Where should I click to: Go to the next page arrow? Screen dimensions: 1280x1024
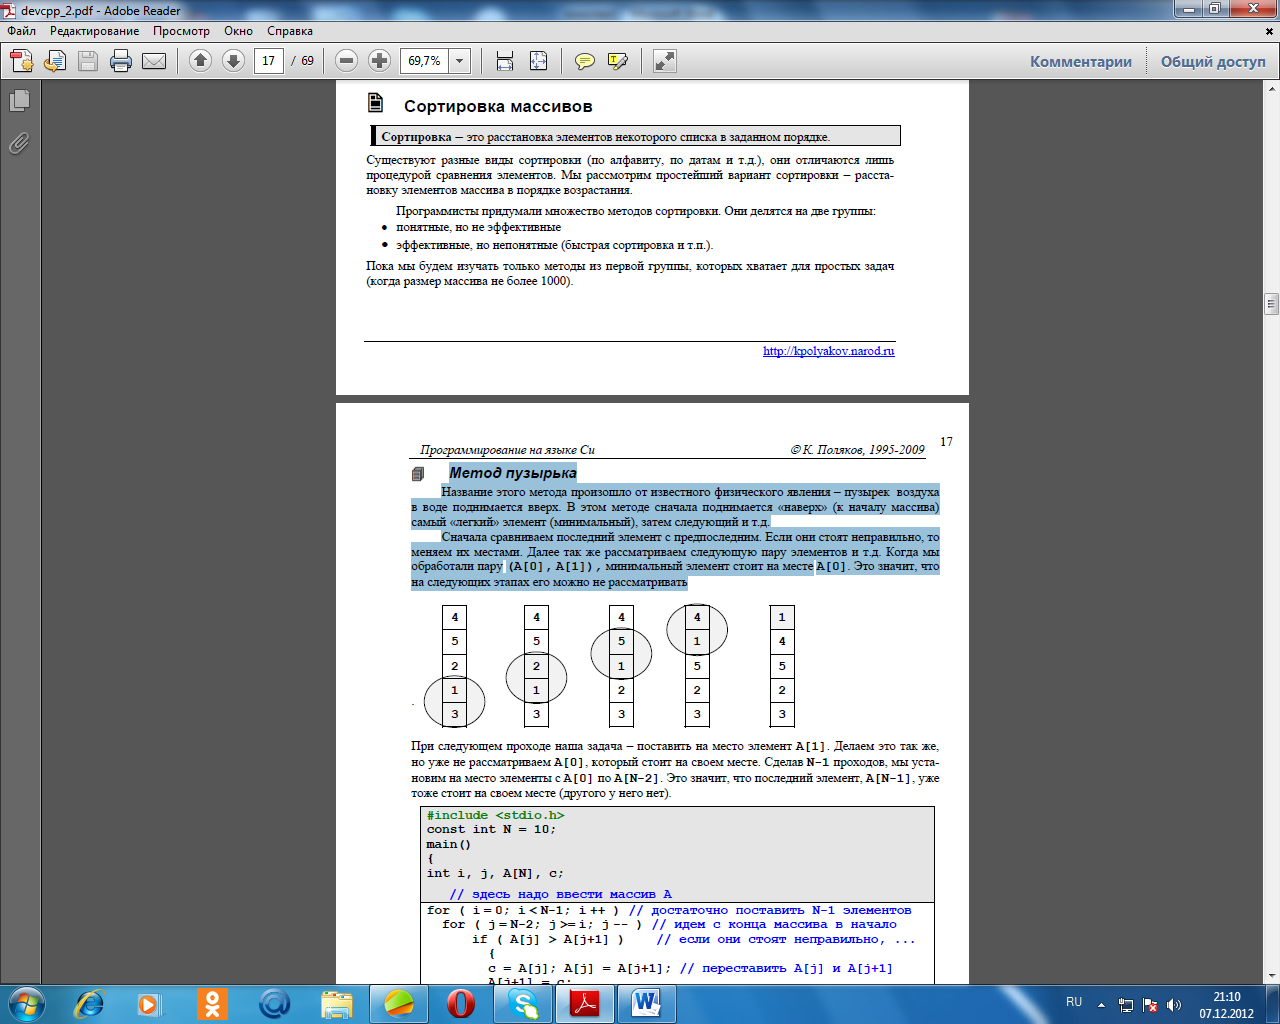[233, 61]
